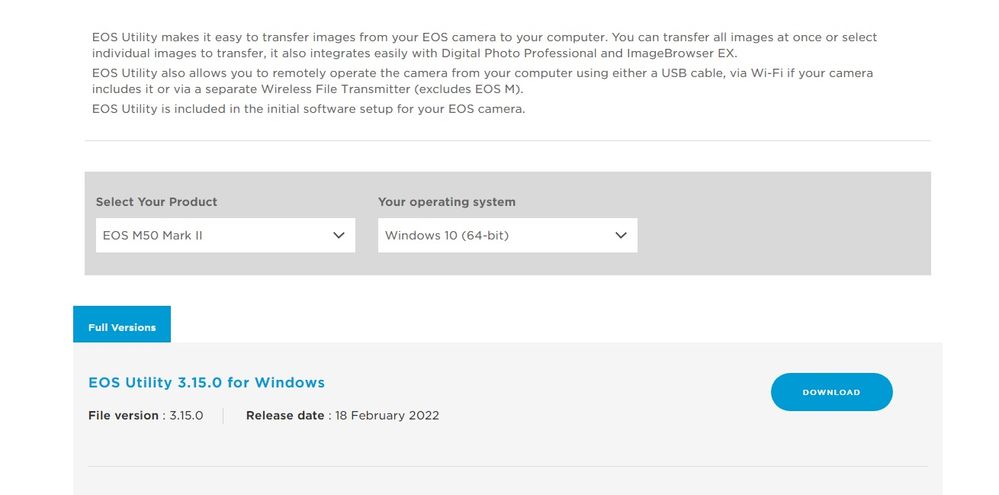999x495 pixels.
Task: Click the 18 February 2022 date value
Action: (387, 415)
